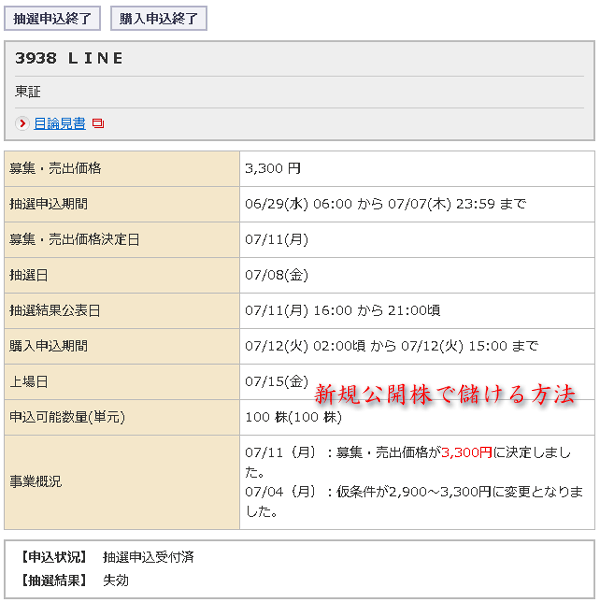Click the red 3,300円 price in the 事業概況 notes

click(x=466, y=453)
